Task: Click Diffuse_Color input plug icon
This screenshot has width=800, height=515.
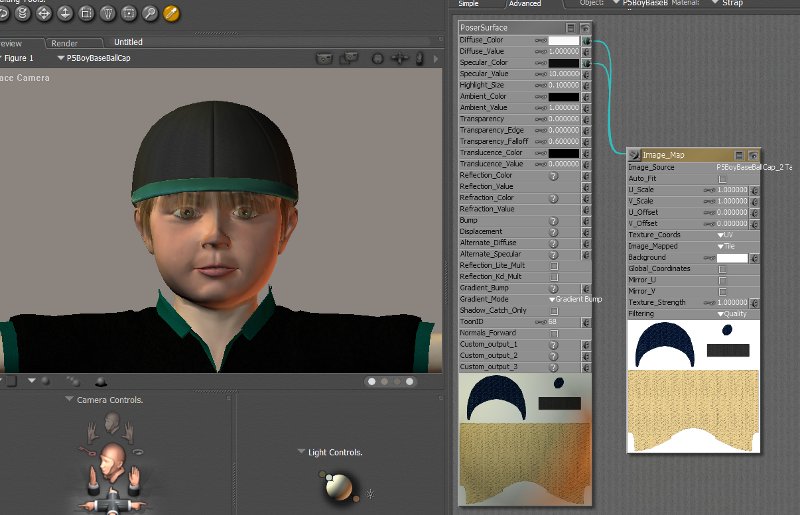Action: point(586,40)
